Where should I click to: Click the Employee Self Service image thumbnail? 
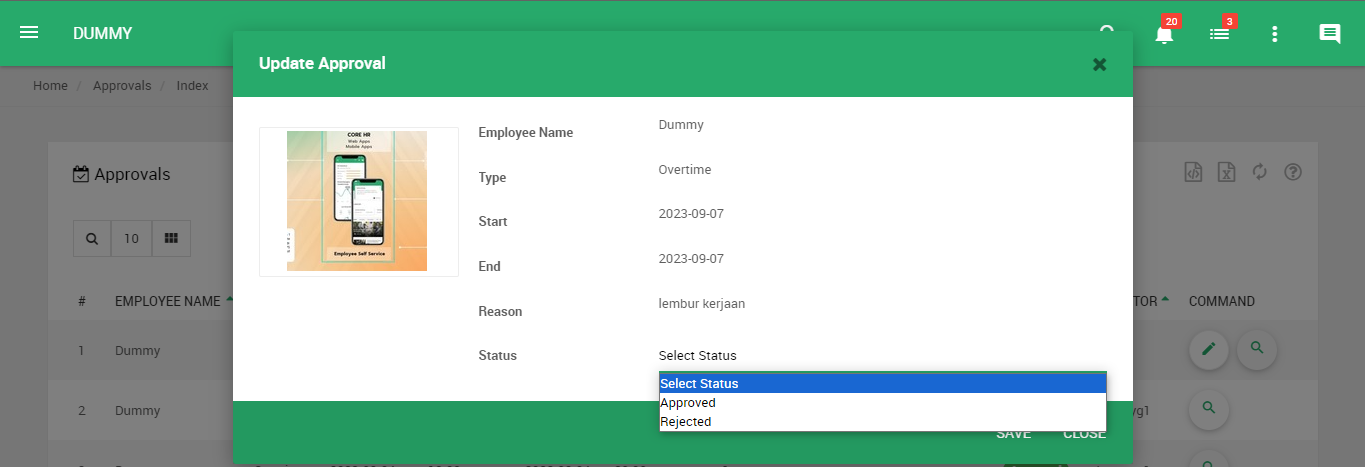[x=357, y=201]
